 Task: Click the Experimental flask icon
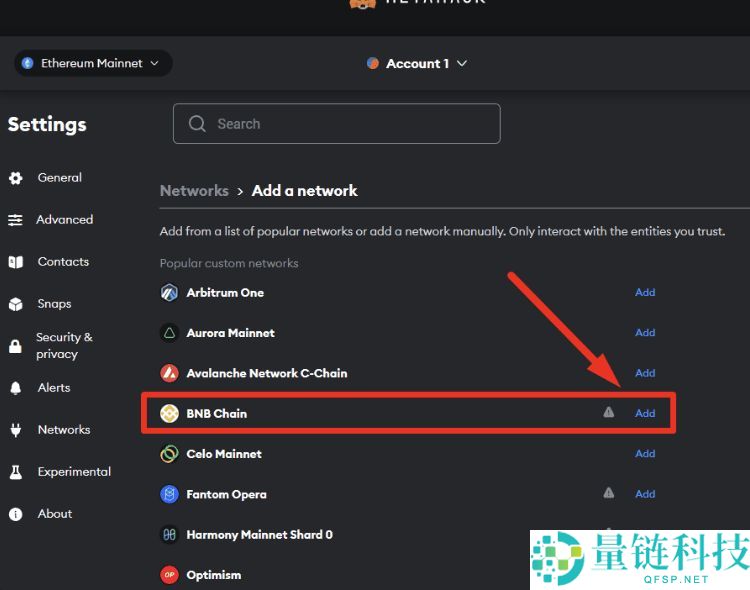[x=16, y=472]
